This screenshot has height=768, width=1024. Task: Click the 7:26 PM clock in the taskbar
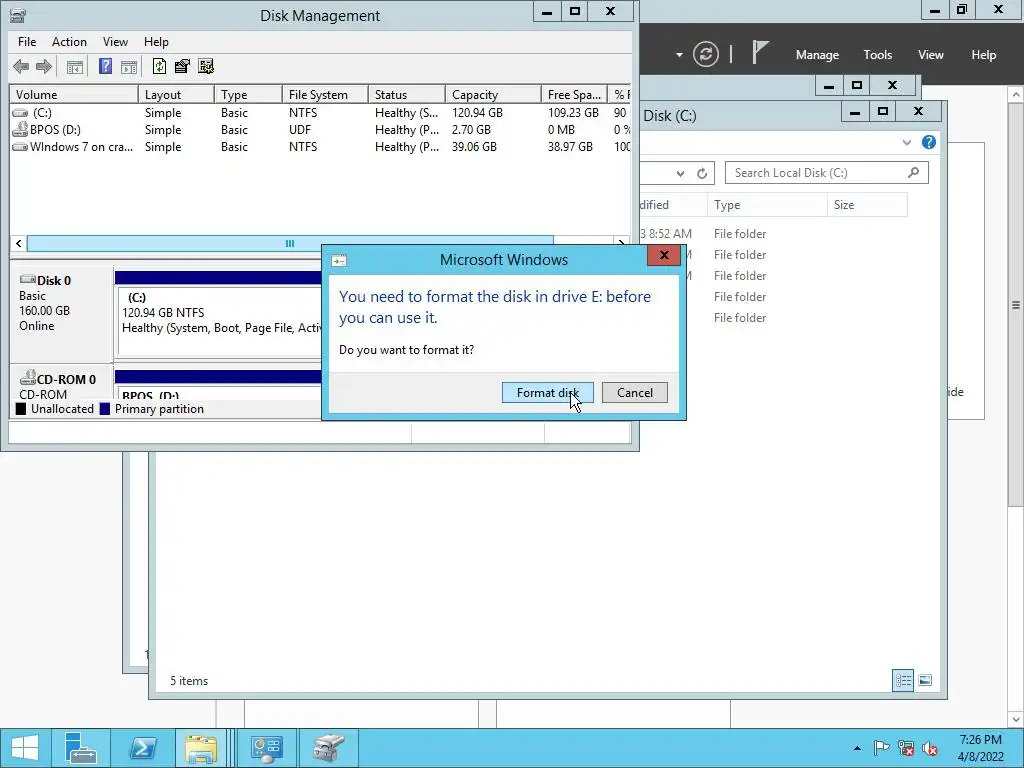tap(980, 740)
